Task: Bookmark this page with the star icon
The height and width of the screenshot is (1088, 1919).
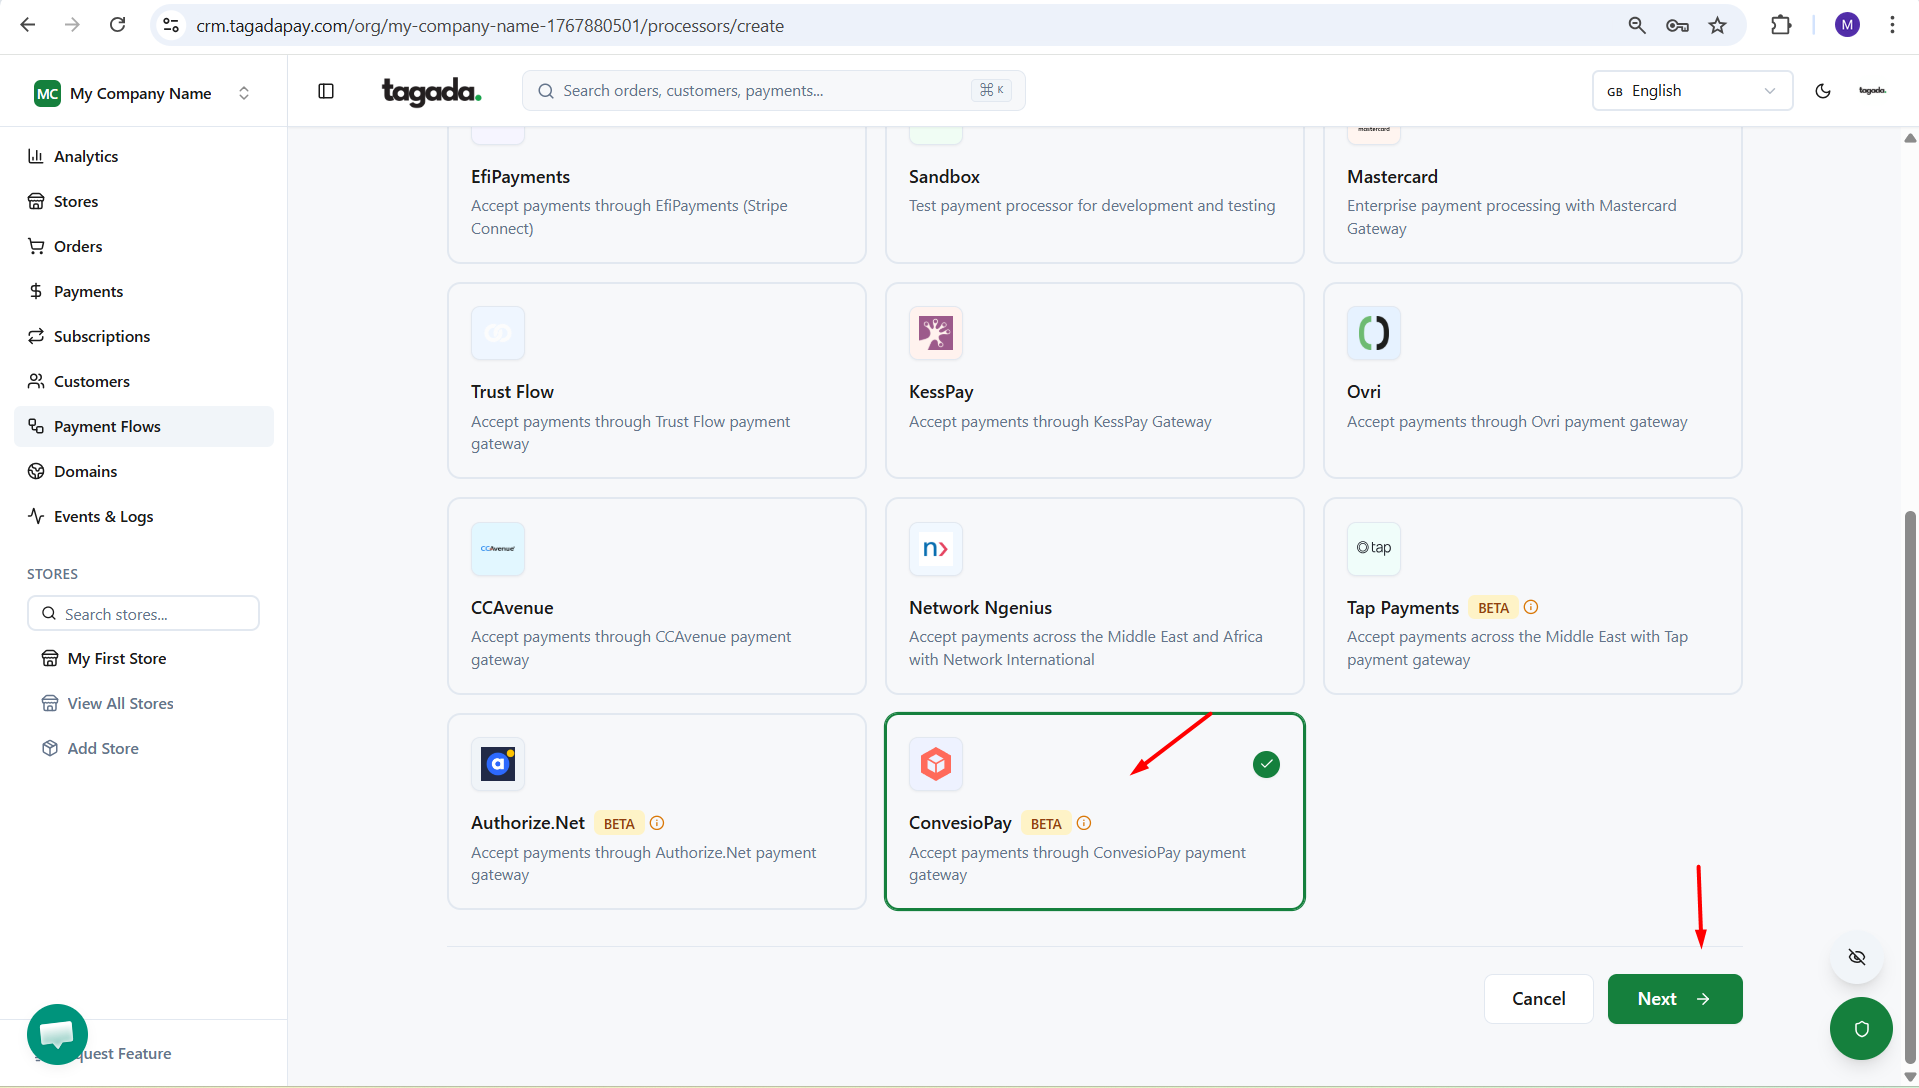Action: click(x=1717, y=25)
